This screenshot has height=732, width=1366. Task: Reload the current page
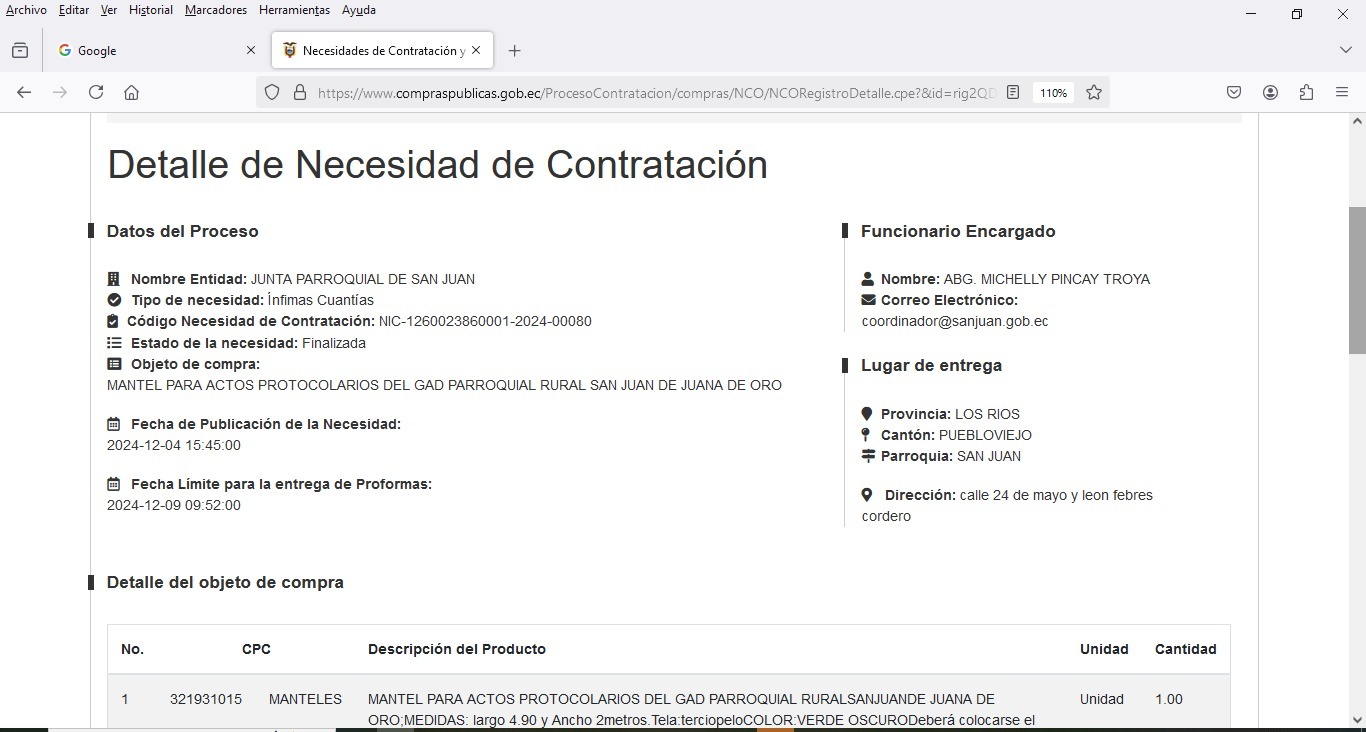96,92
